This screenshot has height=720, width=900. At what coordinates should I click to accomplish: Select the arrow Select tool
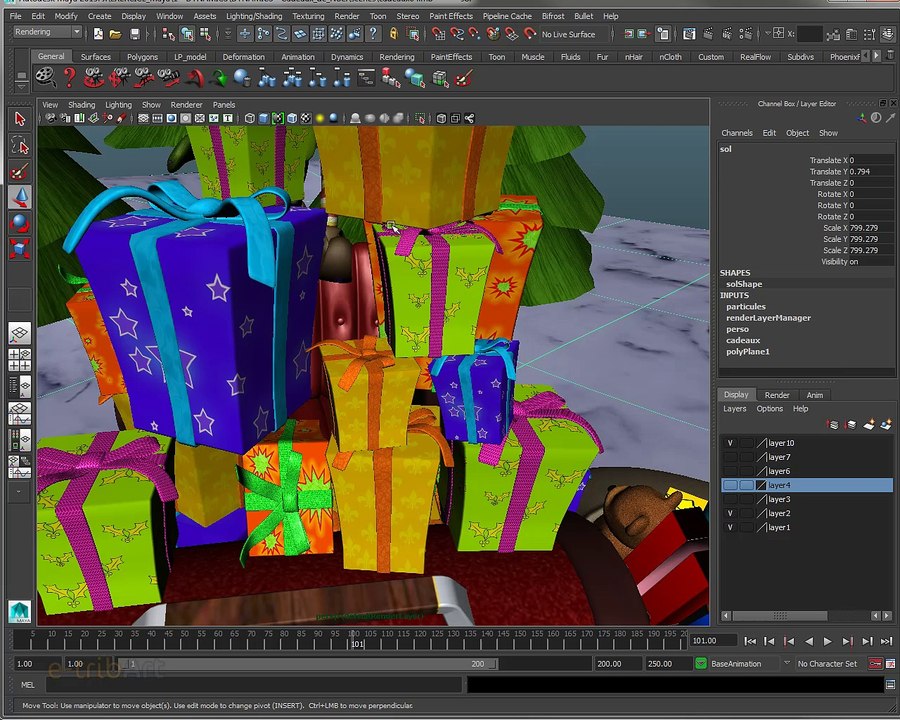(x=20, y=119)
